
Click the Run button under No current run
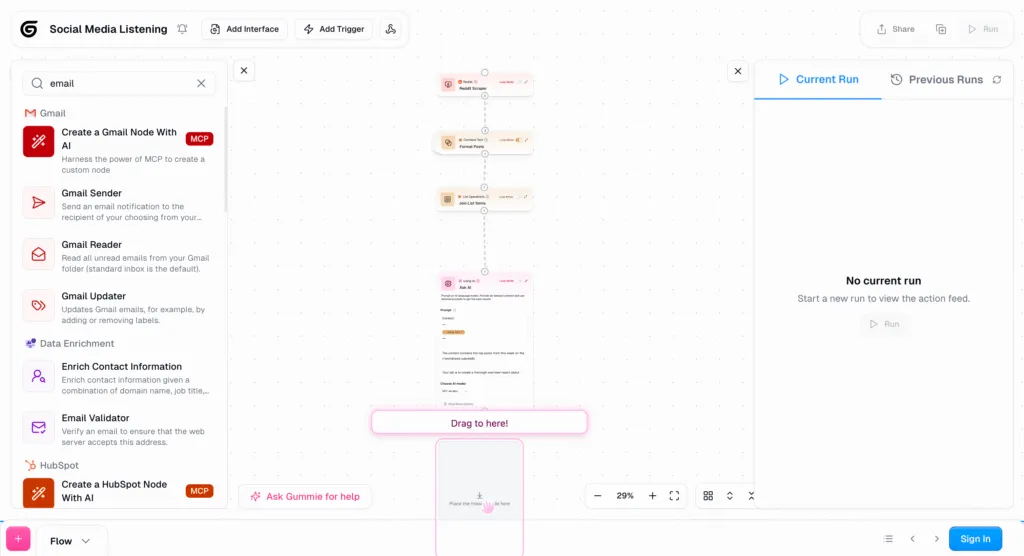point(884,324)
